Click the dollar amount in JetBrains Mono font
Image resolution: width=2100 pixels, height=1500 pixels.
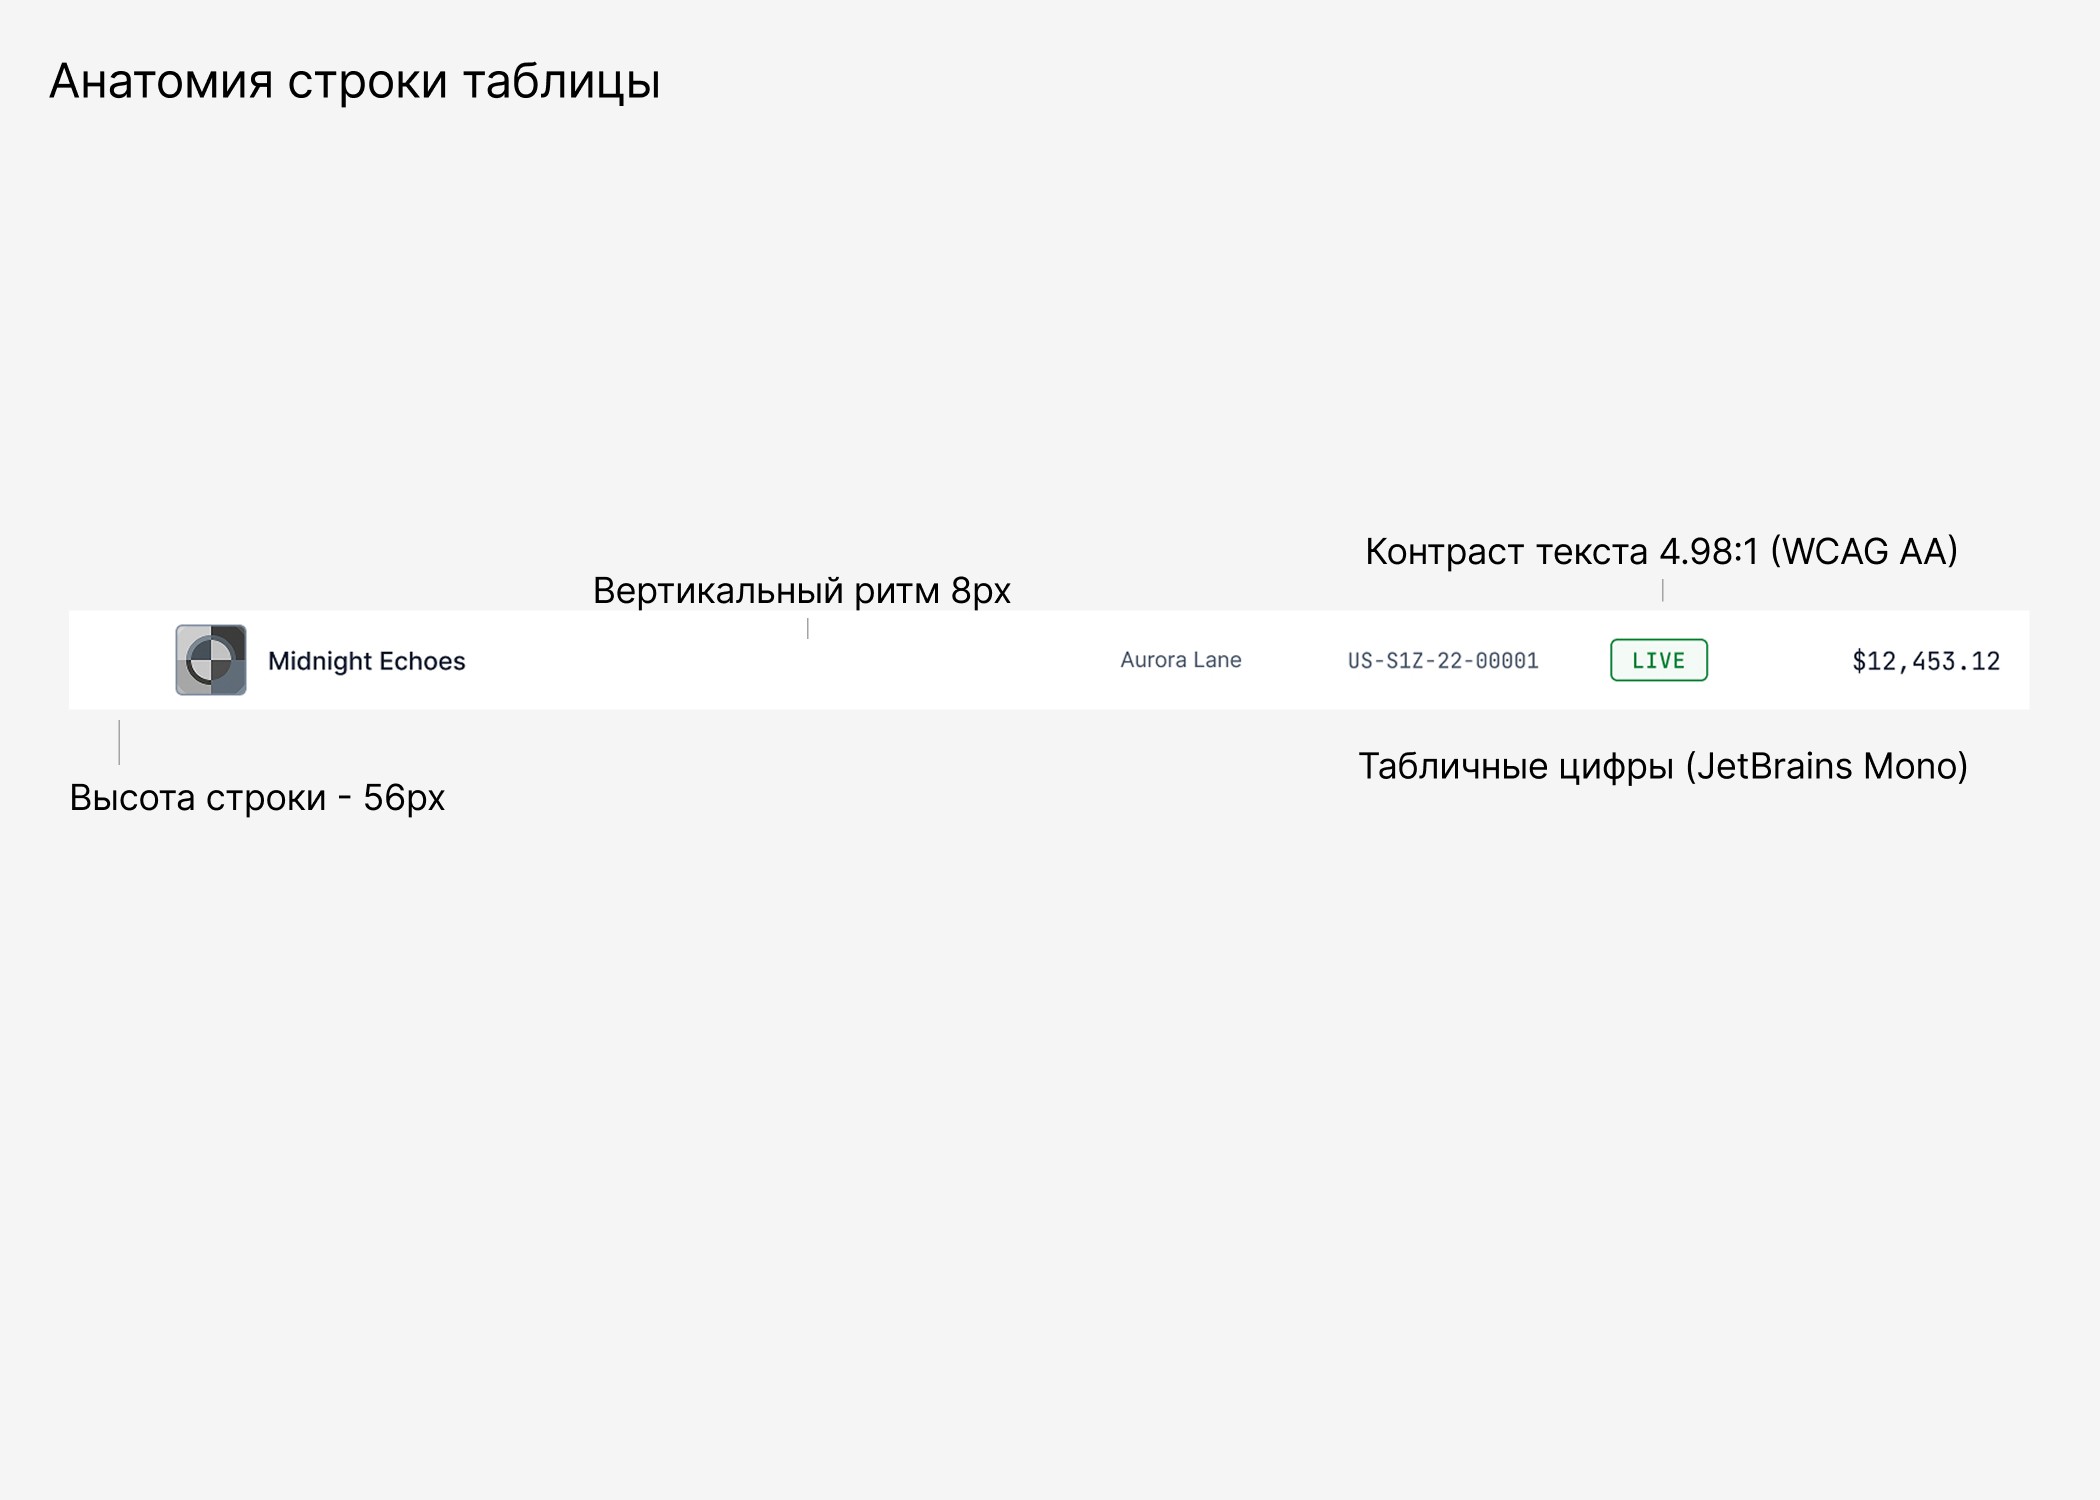pyautogui.click(x=1926, y=660)
